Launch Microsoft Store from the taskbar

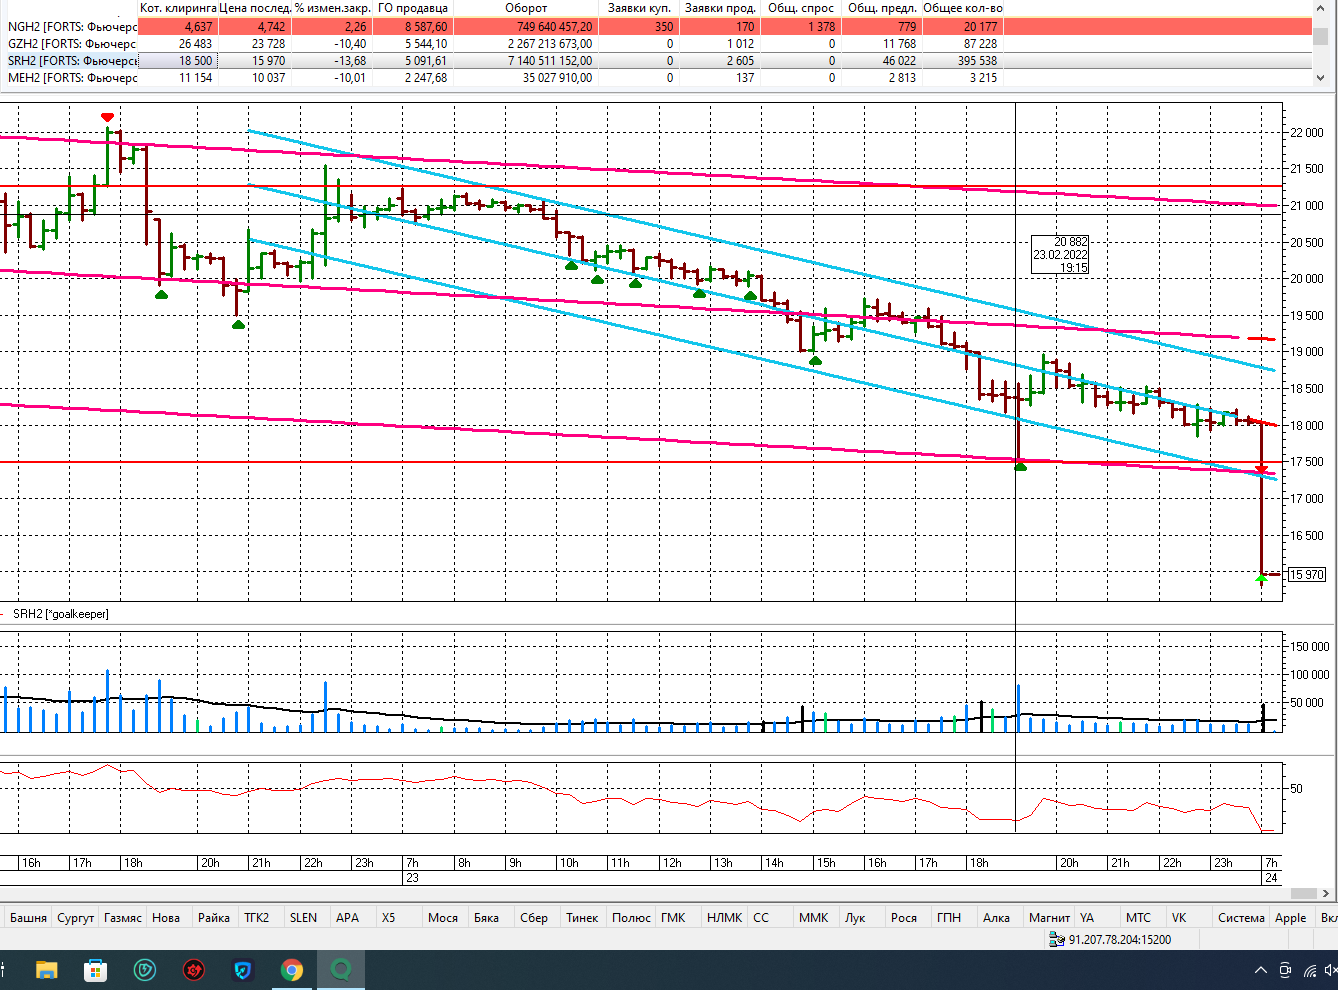(x=95, y=970)
